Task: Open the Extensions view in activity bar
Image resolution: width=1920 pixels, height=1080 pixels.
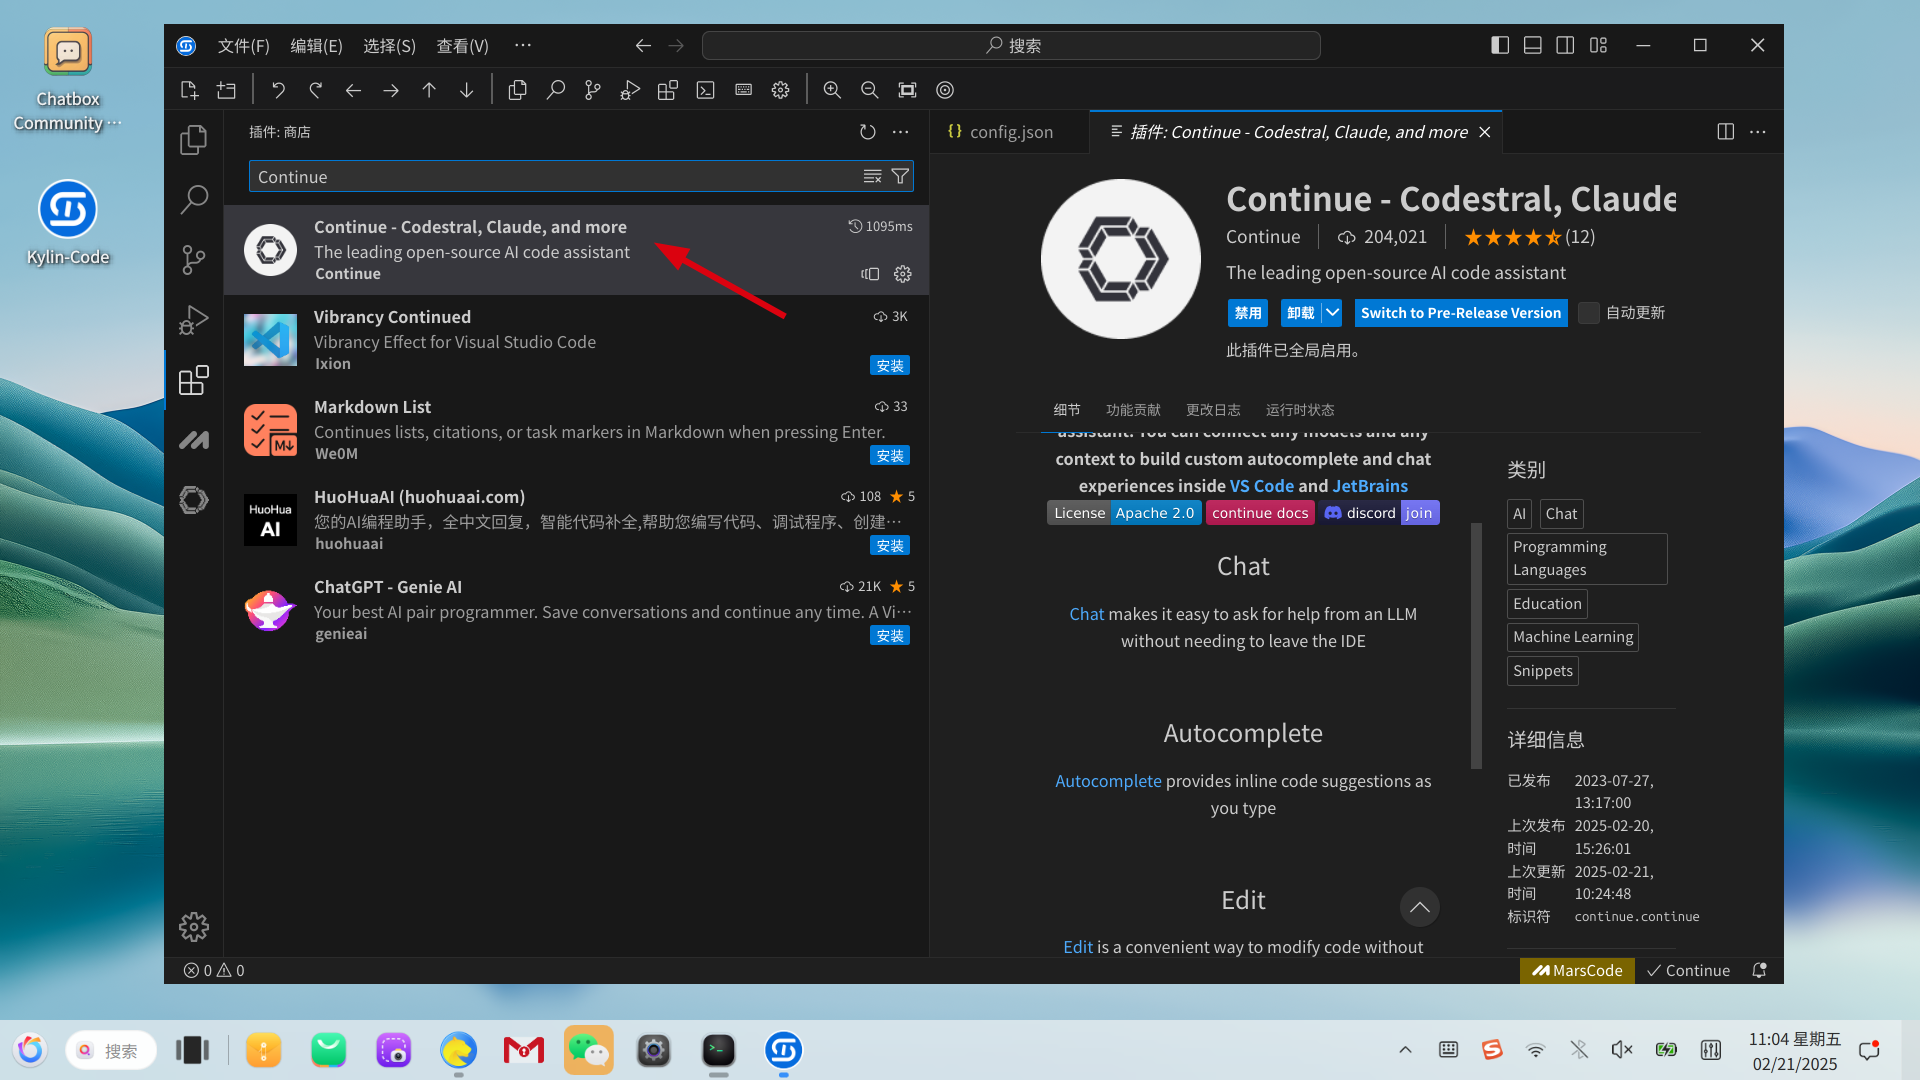Action: [x=193, y=380]
